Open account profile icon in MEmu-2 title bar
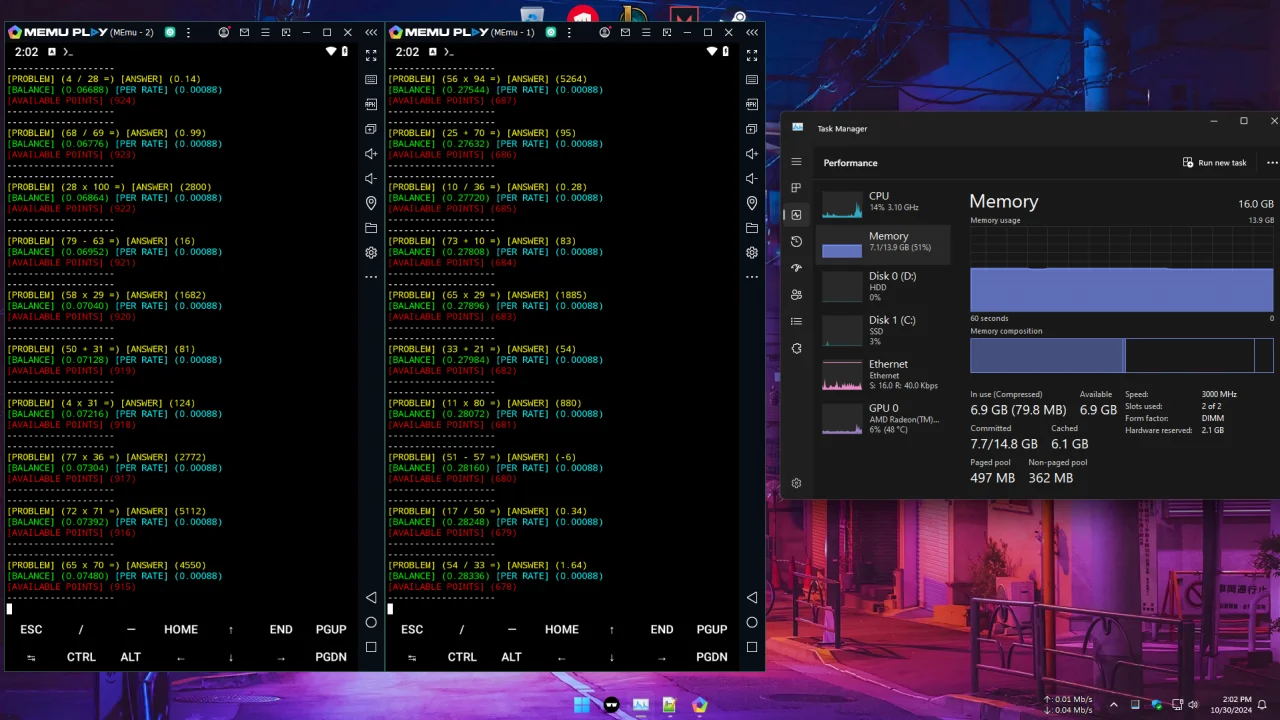1280x720 pixels. [224, 32]
